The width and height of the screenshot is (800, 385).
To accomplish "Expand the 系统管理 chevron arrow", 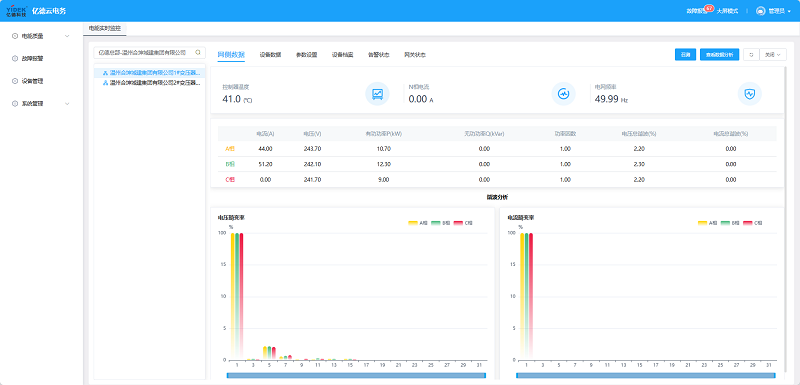I will [x=67, y=104].
